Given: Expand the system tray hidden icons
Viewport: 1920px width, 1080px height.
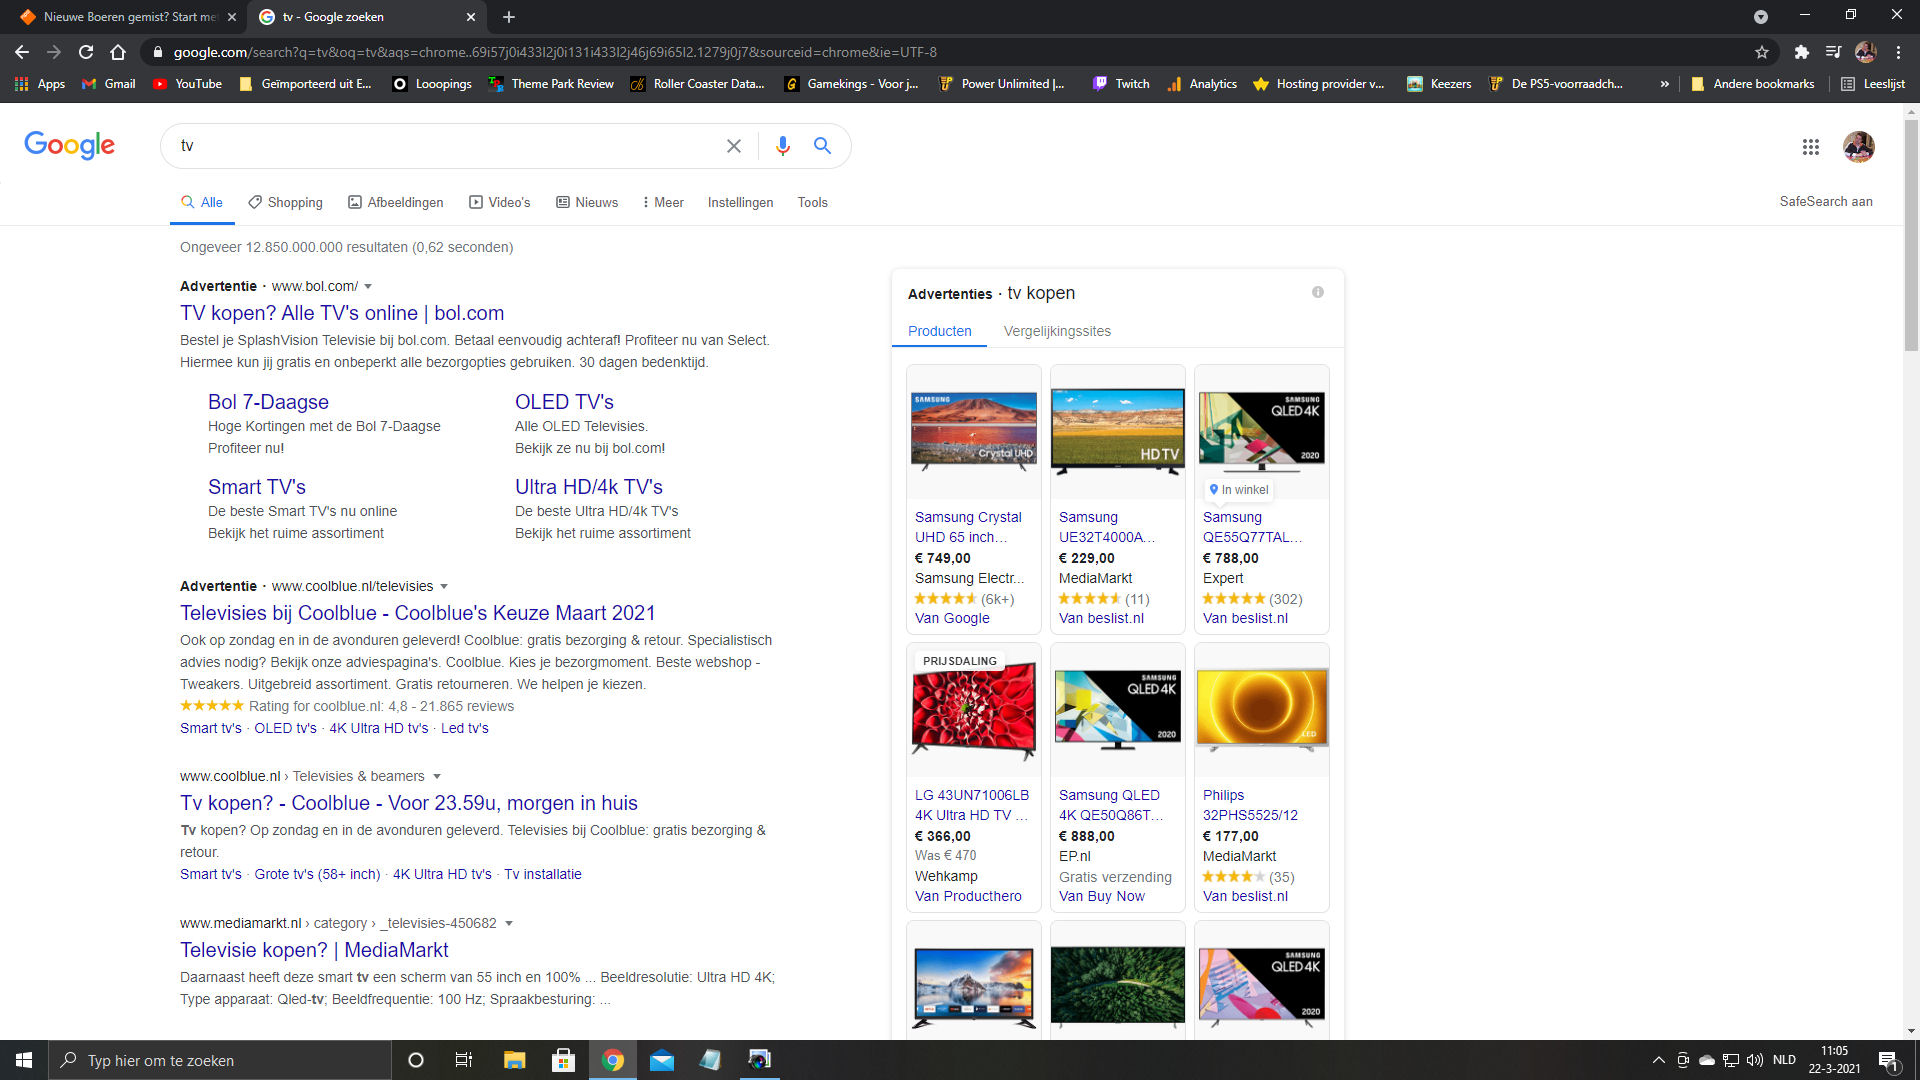Looking at the screenshot, I should (1658, 1060).
